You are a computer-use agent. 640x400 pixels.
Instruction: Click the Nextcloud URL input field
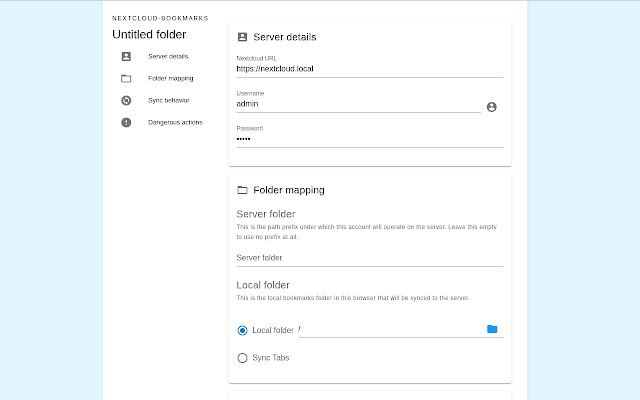[369, 69]
